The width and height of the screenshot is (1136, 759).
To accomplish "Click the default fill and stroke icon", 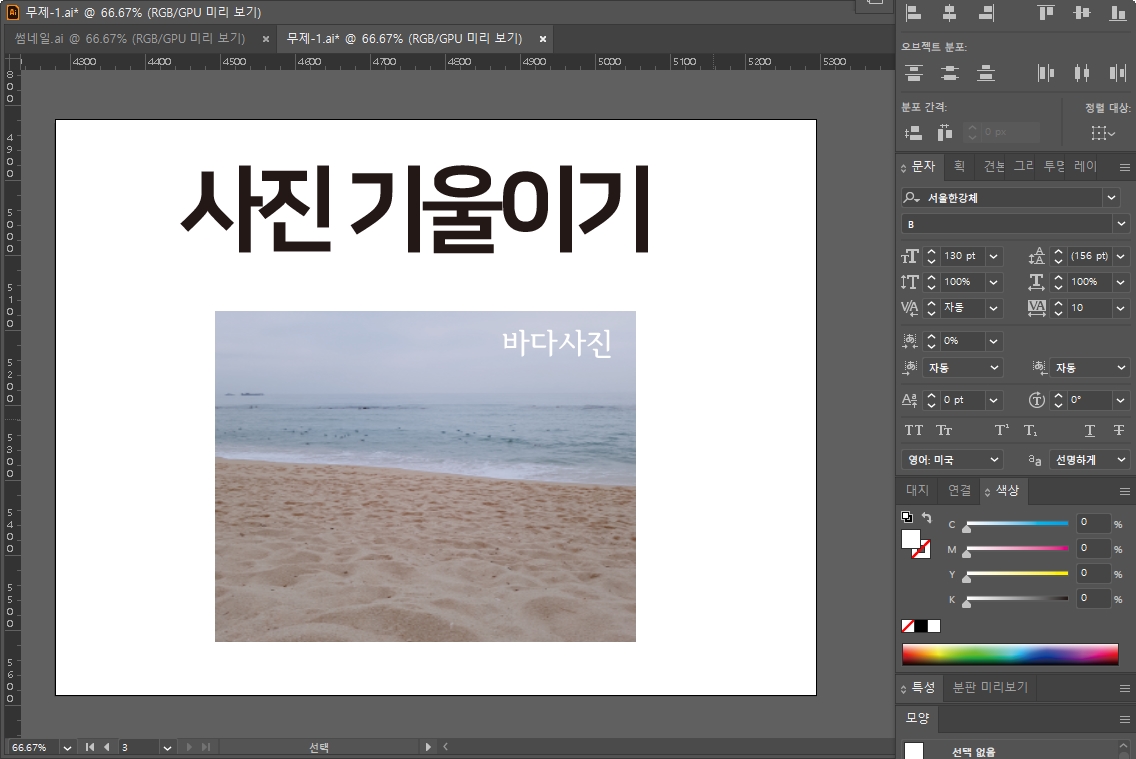I will [x=907, y=517].
